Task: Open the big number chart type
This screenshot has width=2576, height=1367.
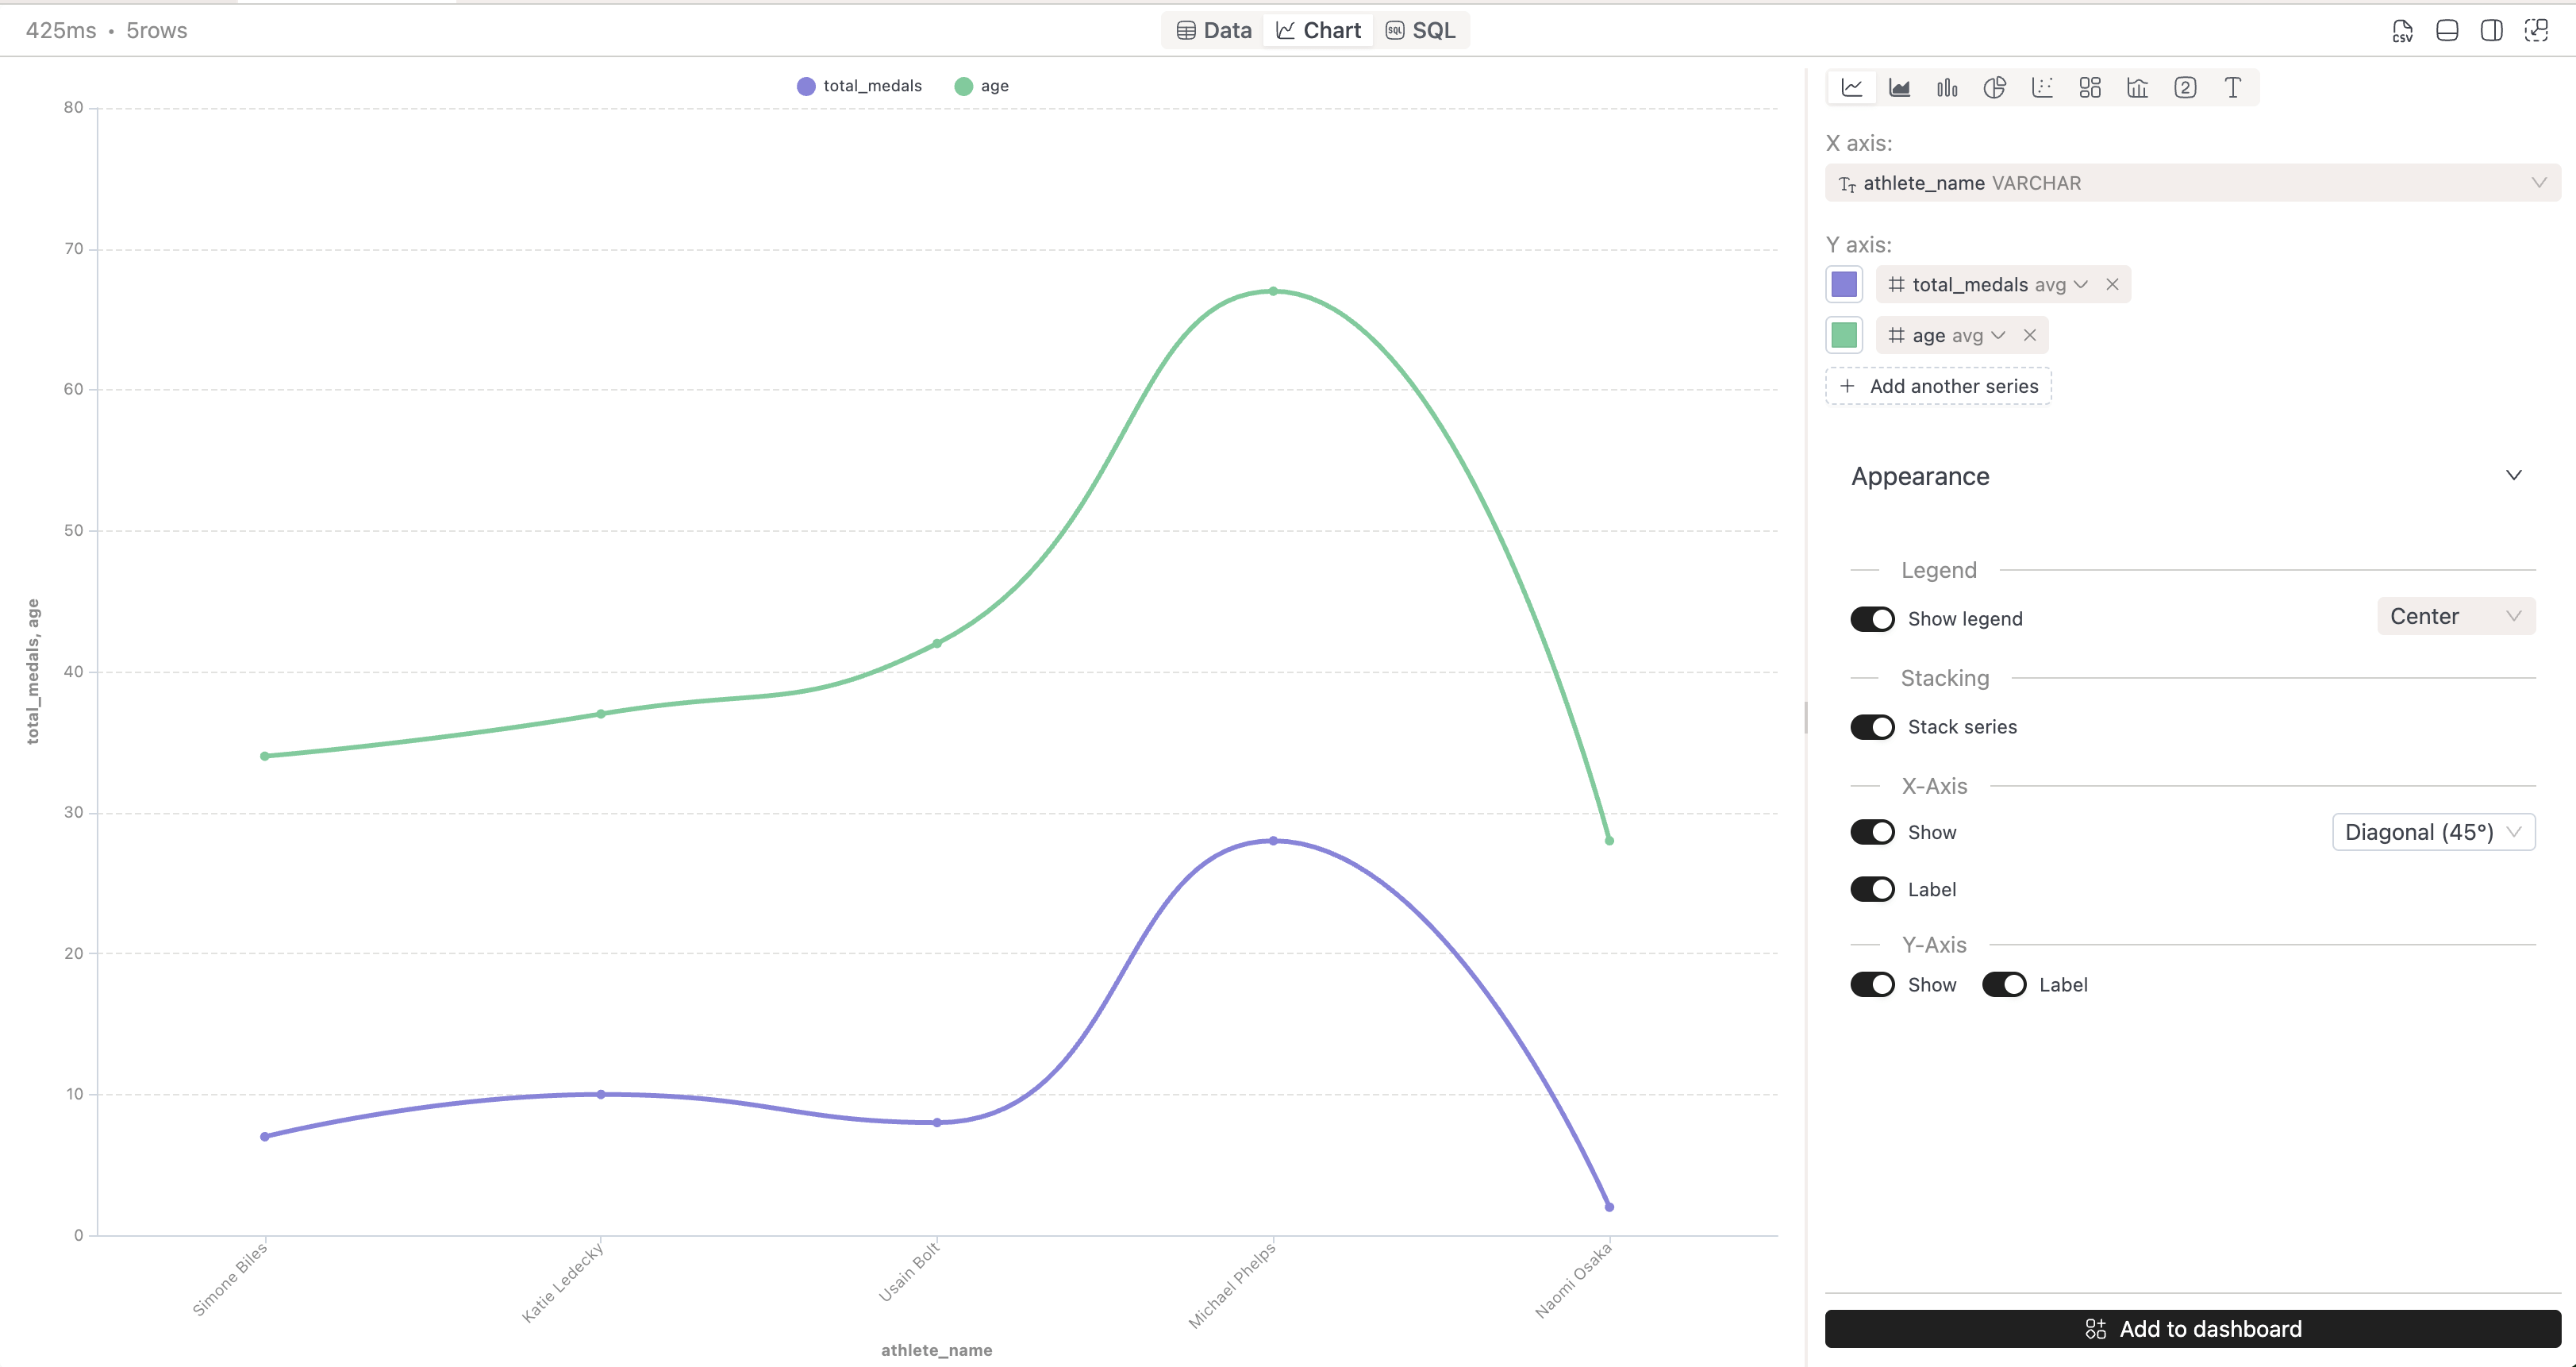Action: point(2184,87)
